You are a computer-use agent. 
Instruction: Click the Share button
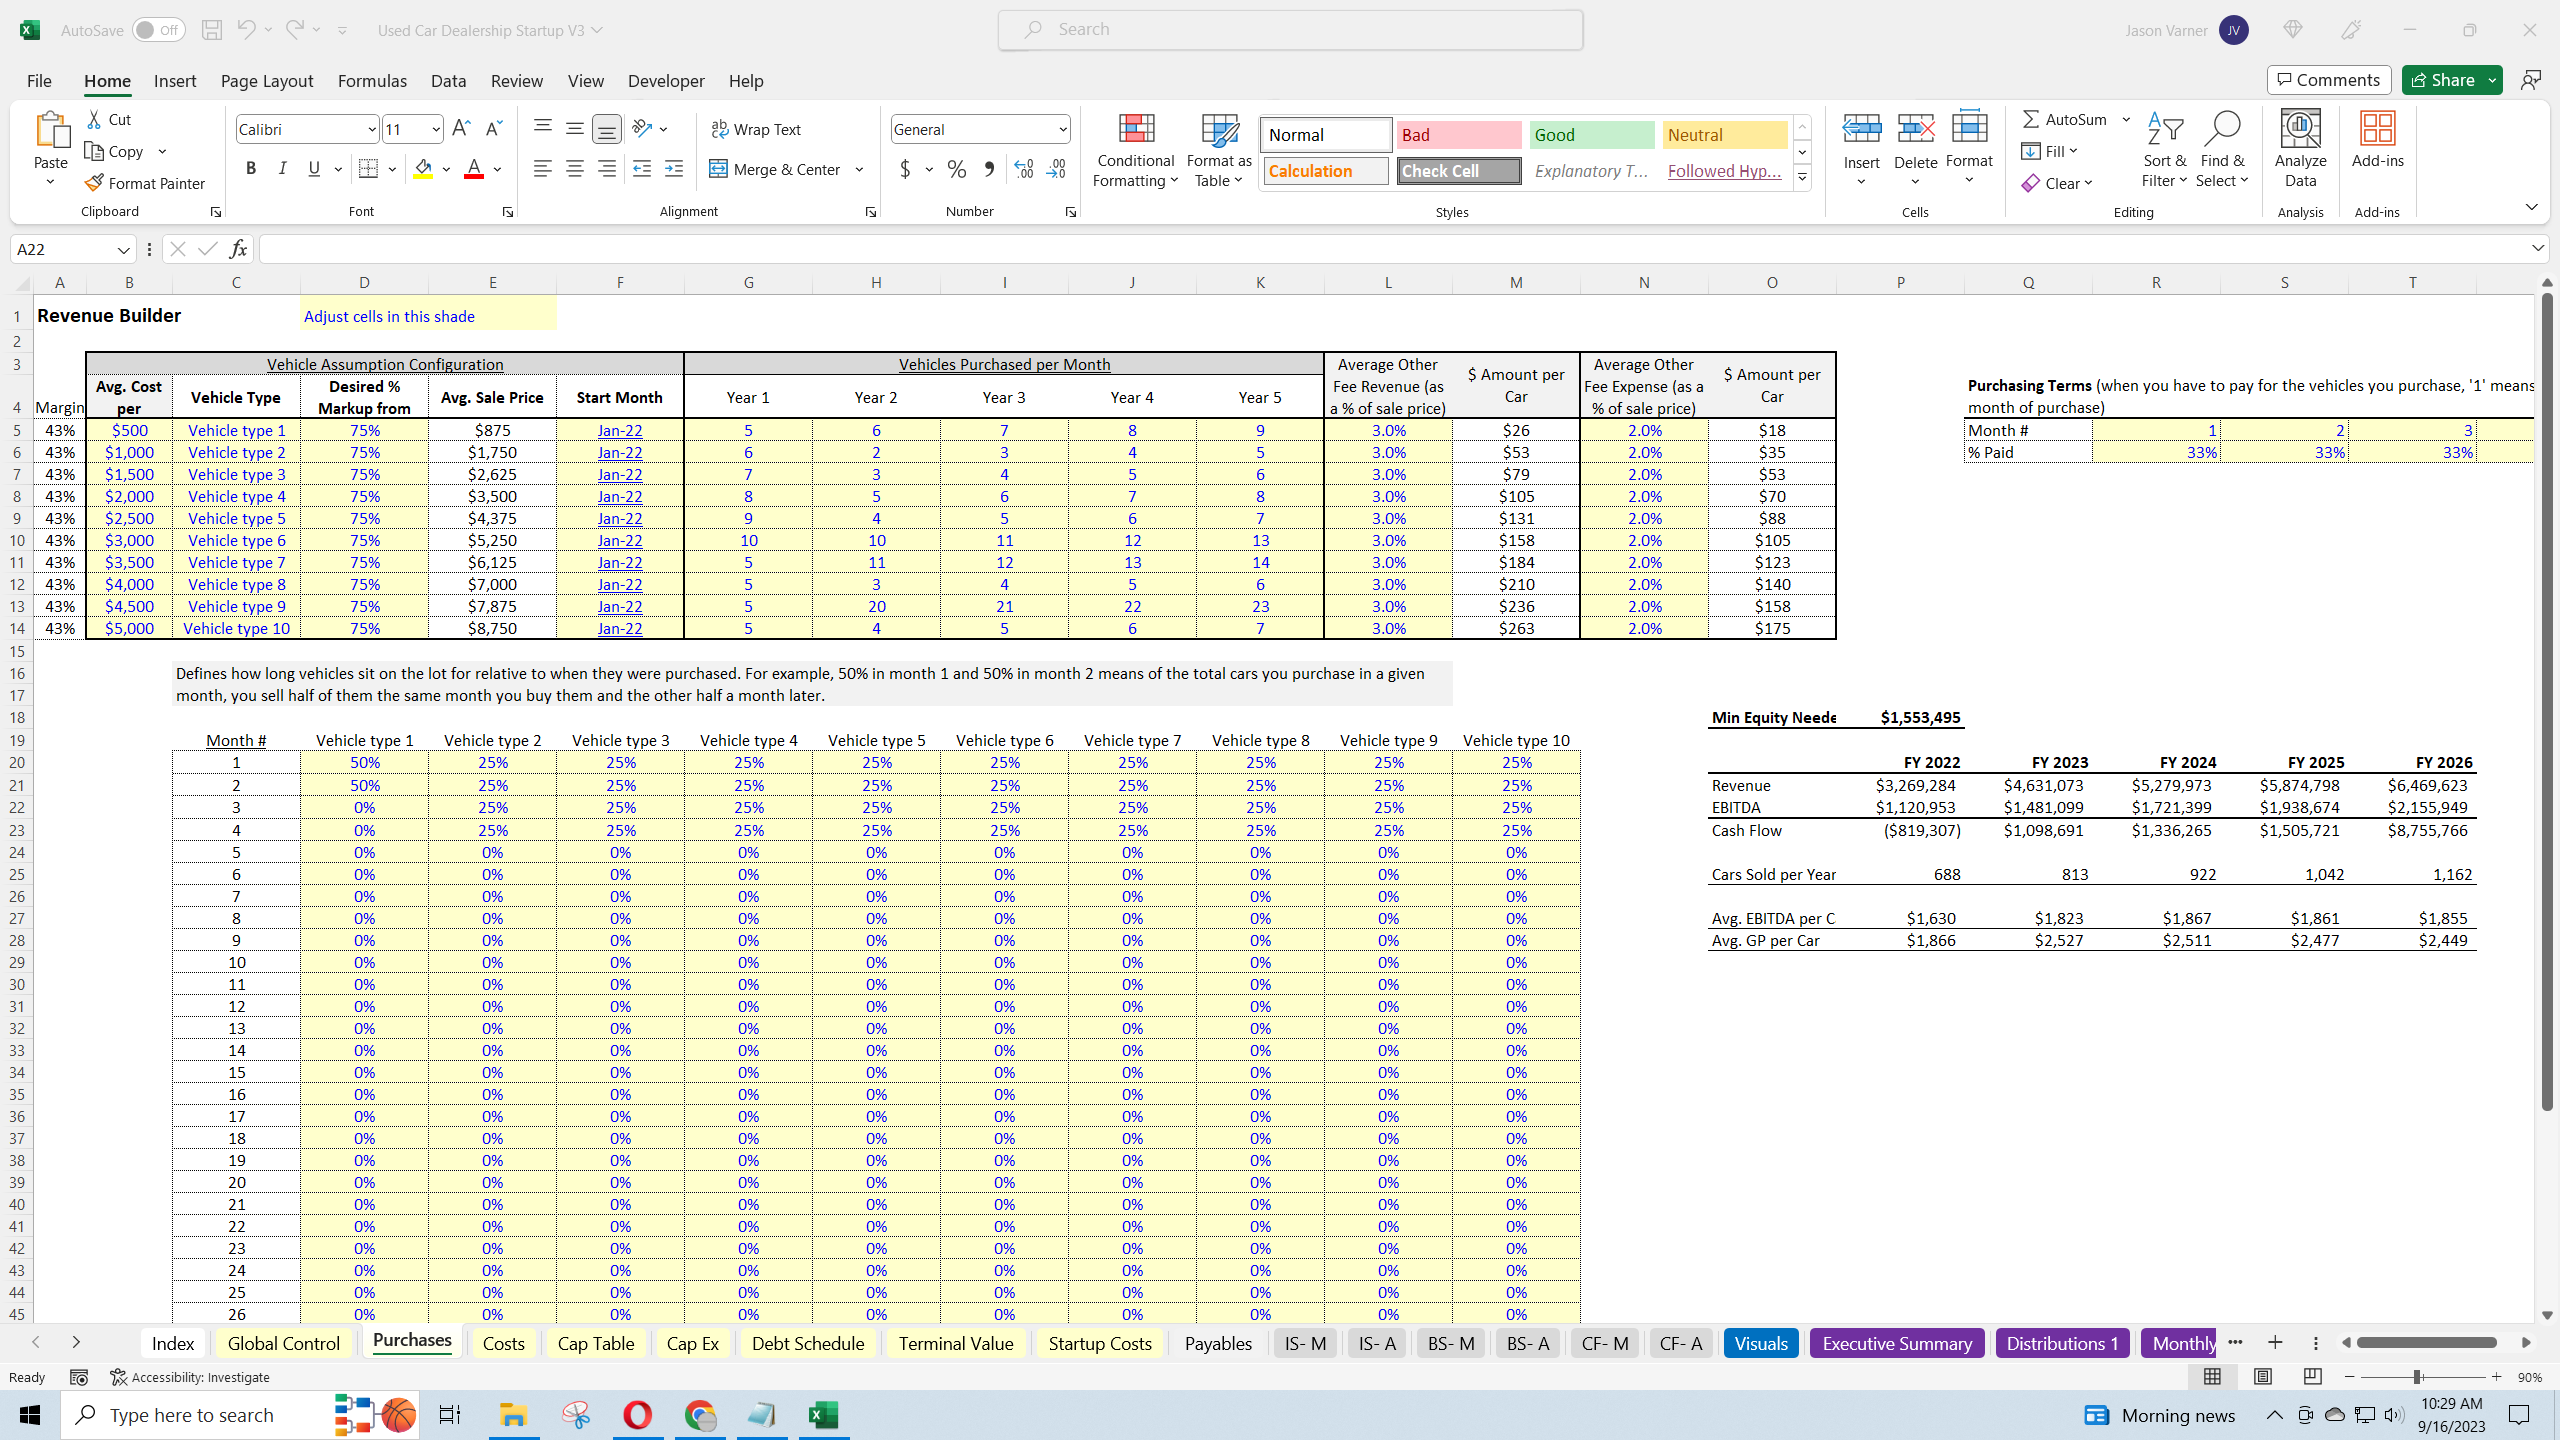pos(2449,80)
